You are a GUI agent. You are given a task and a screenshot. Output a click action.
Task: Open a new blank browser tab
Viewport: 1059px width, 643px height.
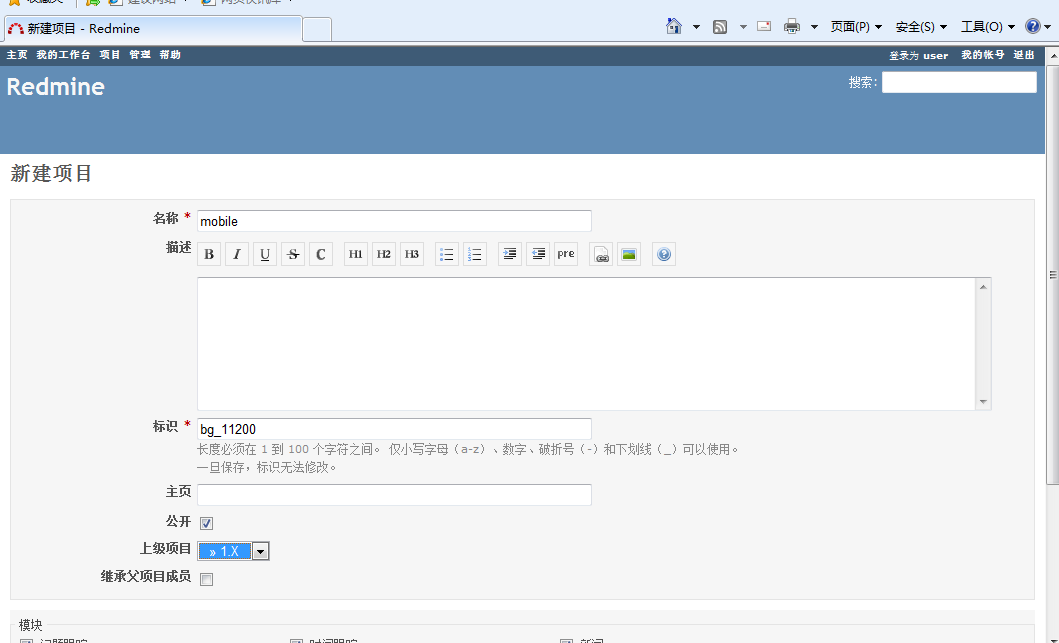click(x=317, y=30)
